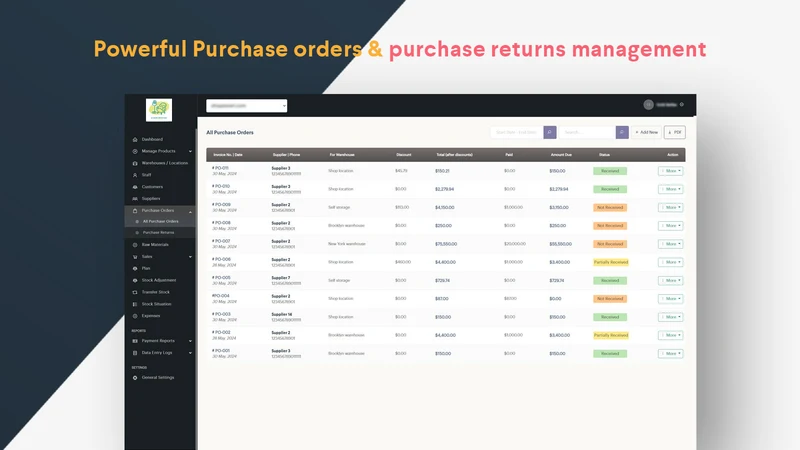
Task: Click the PDF export button
Action: tap(674, 132)
